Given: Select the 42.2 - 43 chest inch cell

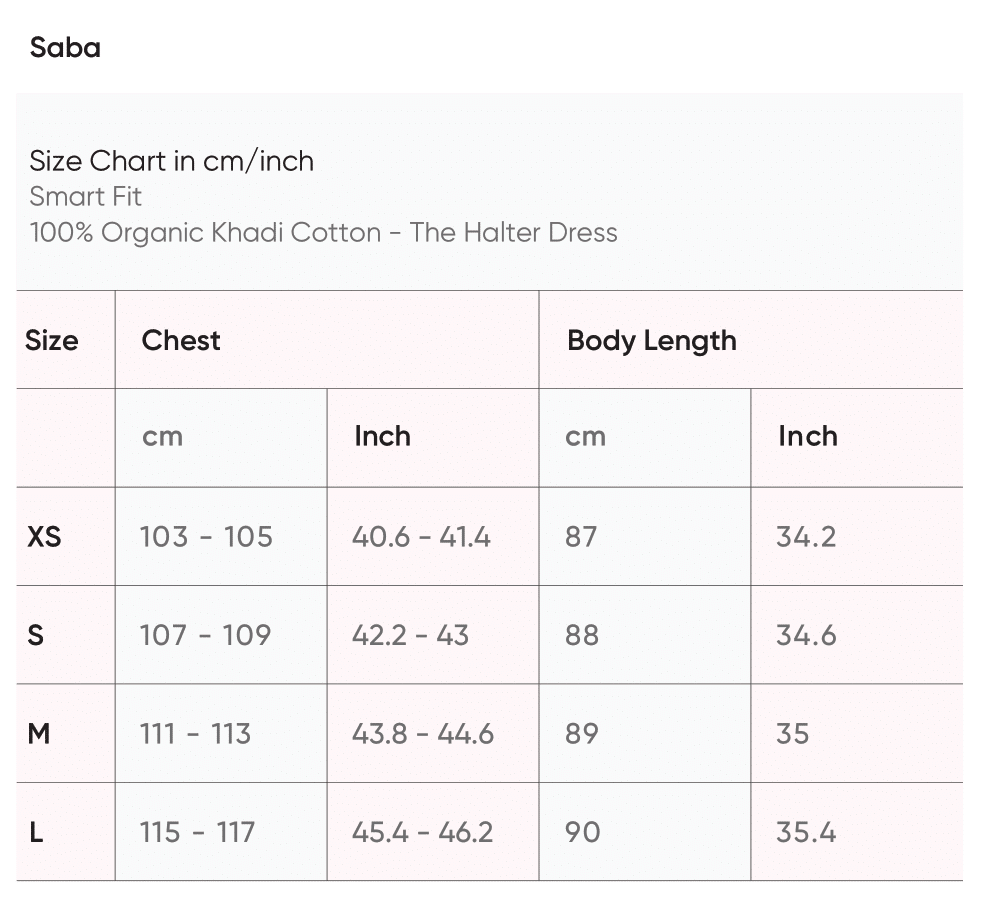Looking at the screenshot, I should click(410, 635).
